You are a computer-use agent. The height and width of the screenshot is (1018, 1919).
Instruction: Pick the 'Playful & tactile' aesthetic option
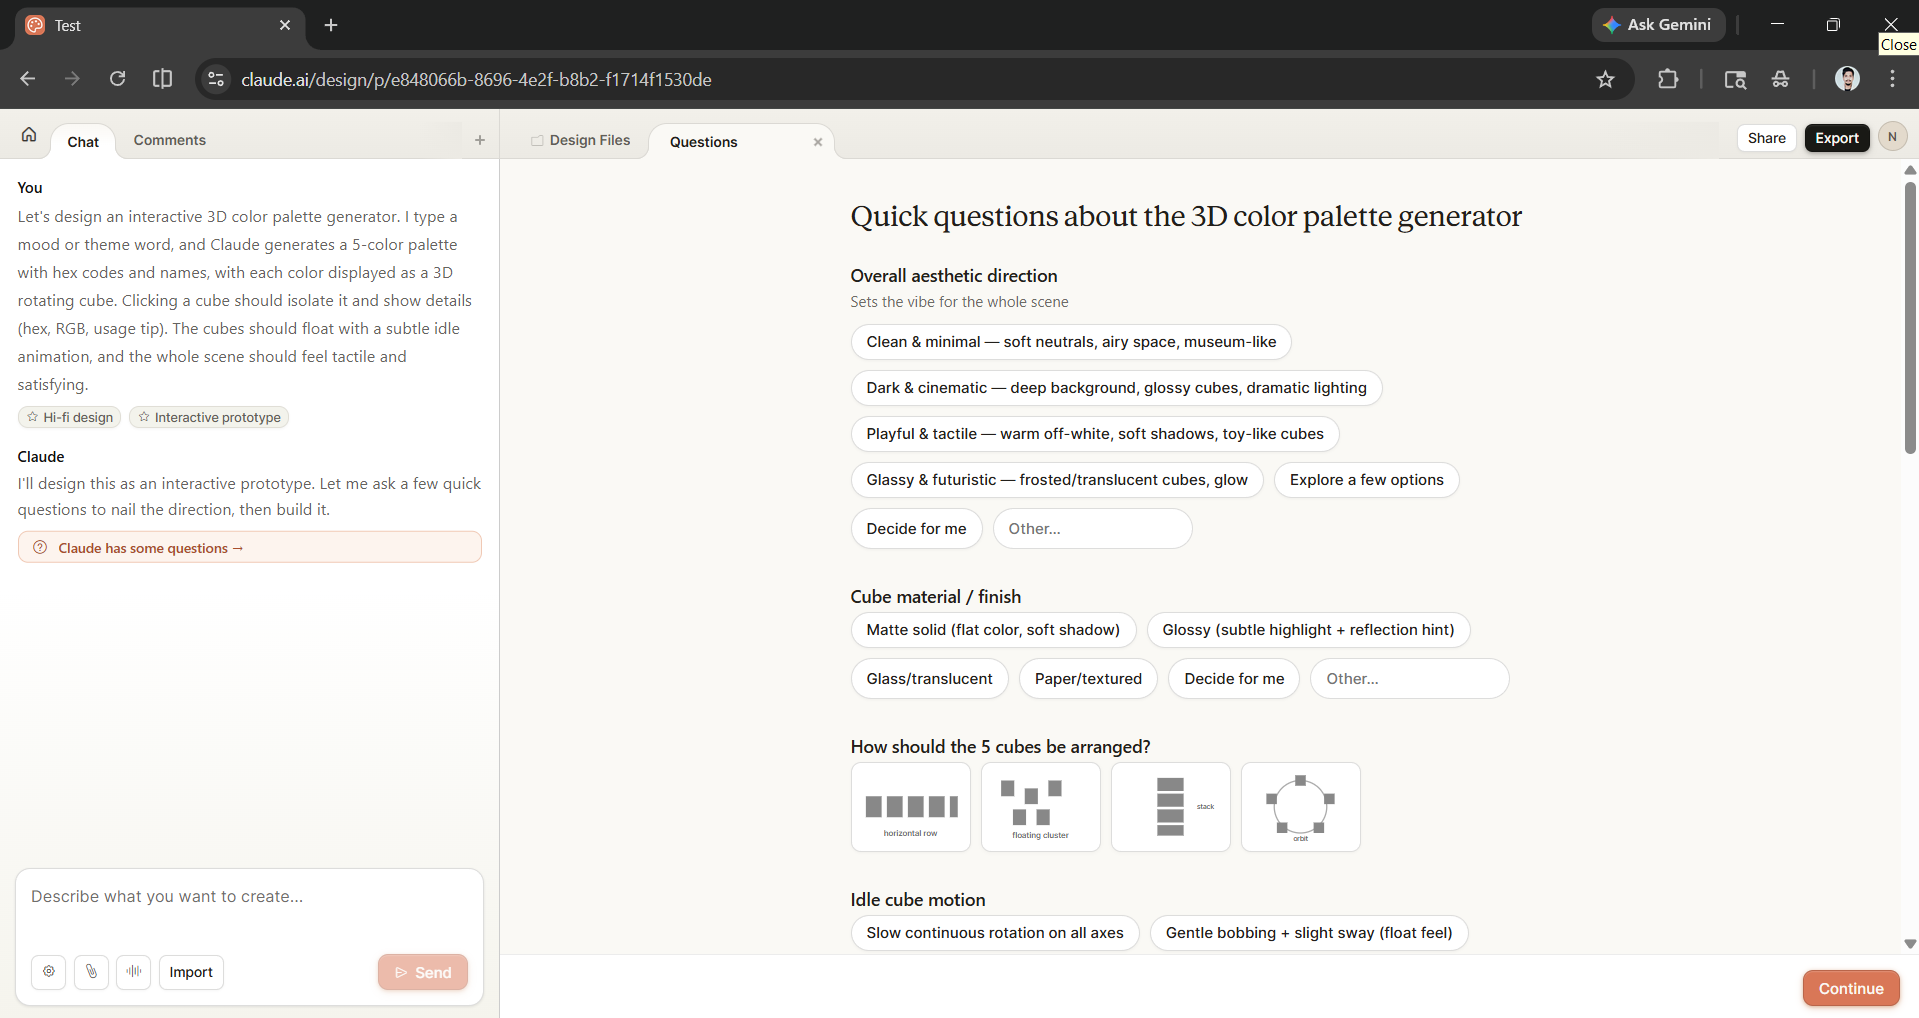pos(1095,434)
